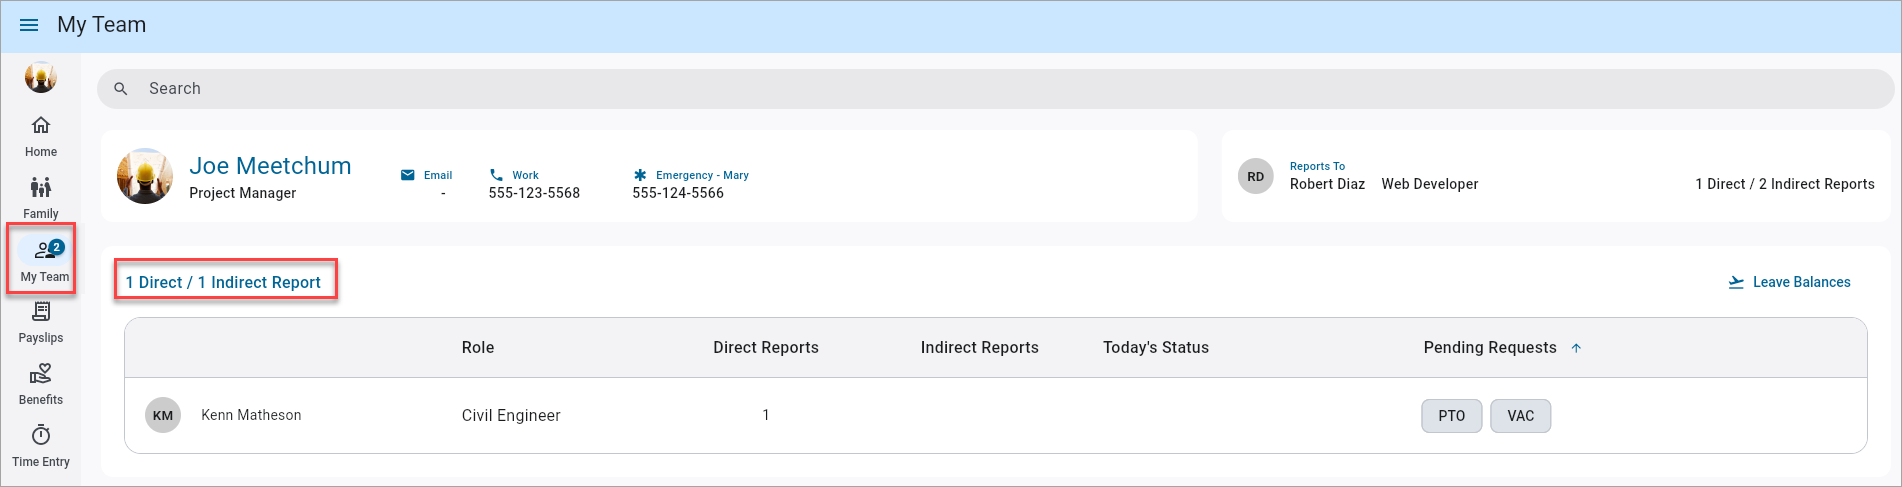Go to Home in sidebar
Screen dimensions: 1902x487
tap(41, 136)
